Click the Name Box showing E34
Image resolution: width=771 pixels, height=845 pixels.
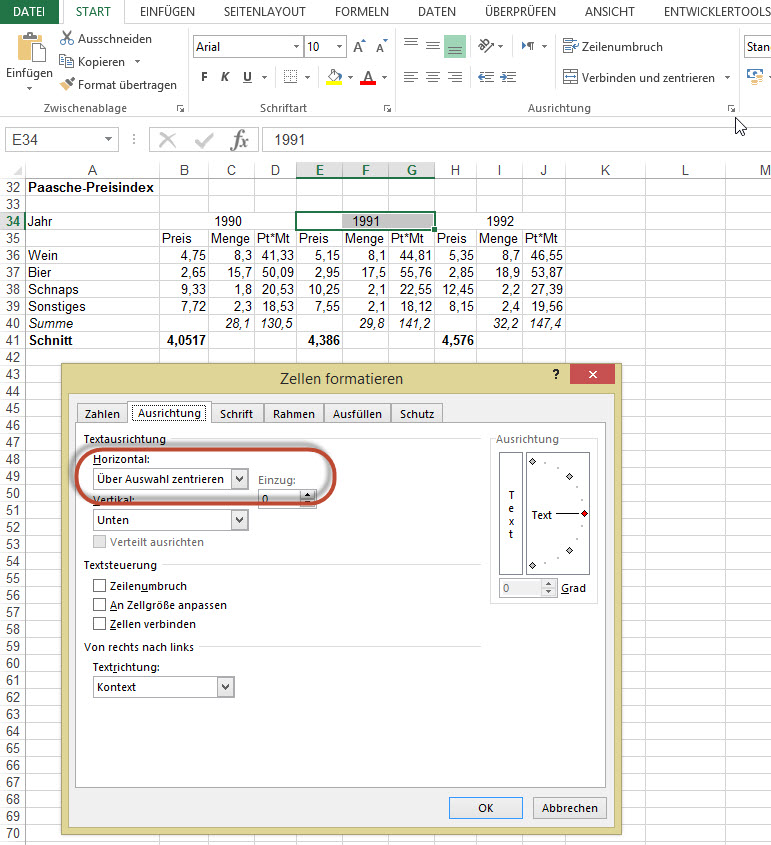[54, 140]
